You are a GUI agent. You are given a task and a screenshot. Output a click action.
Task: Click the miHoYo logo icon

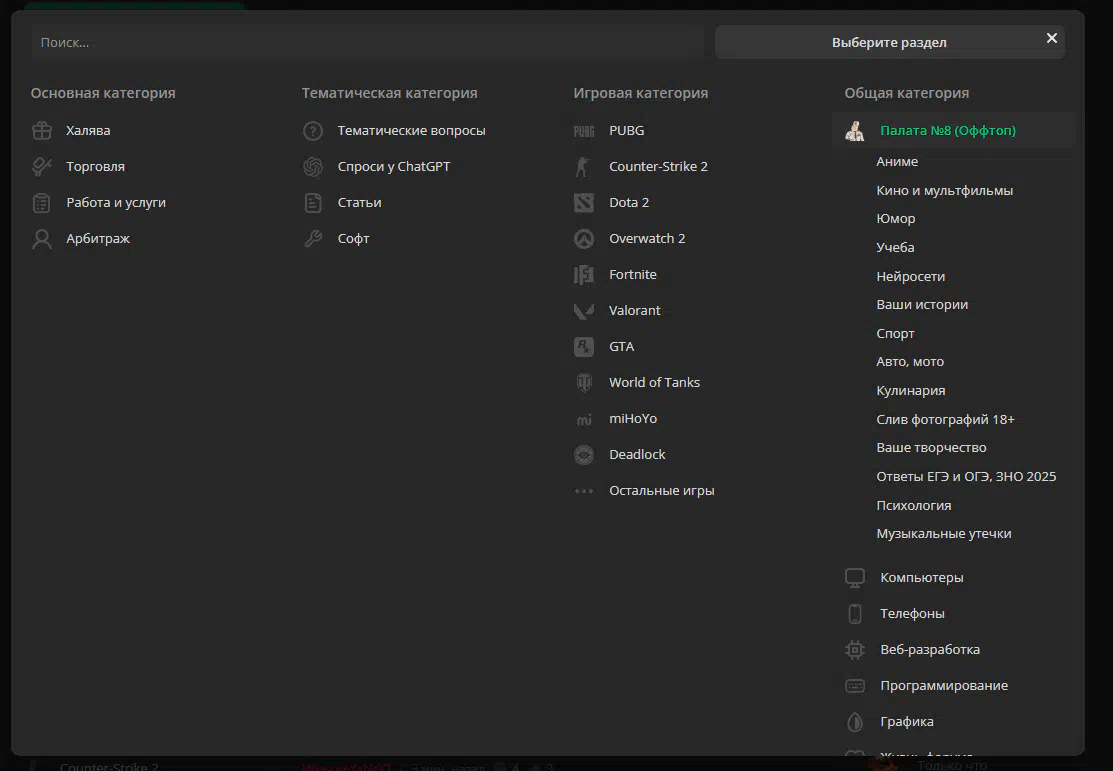point(584,420)
